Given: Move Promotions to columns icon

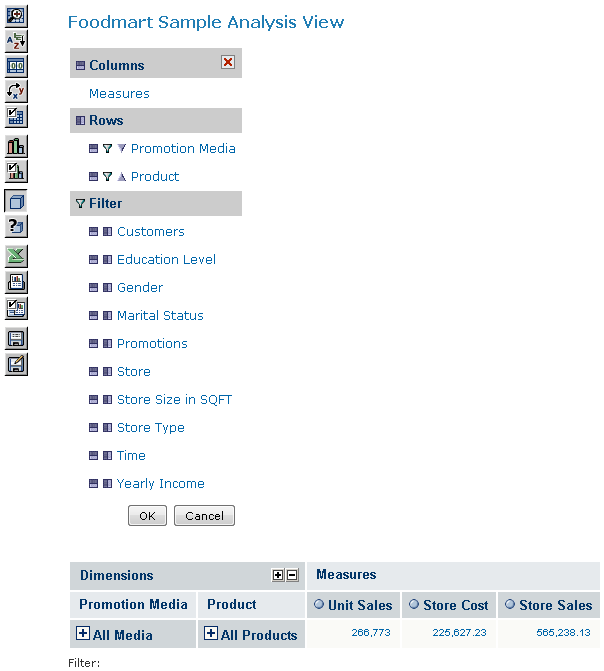Looking at the screenshot, I should [x=93, y=344].
